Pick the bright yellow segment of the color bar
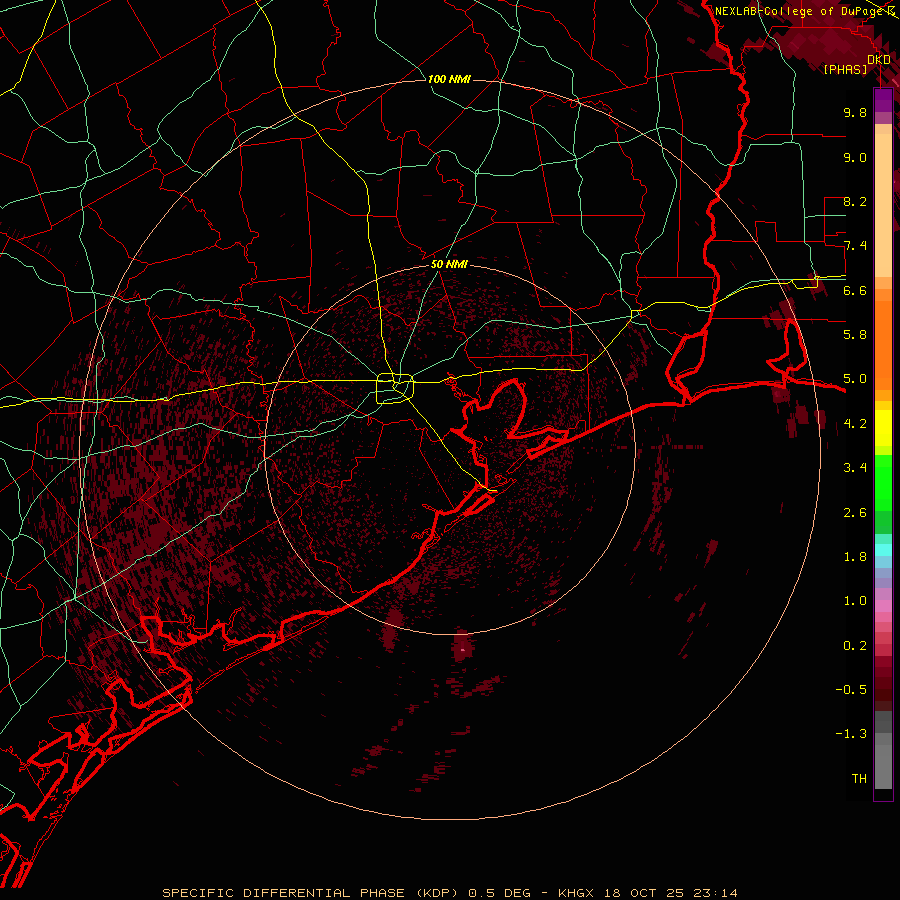The height and width of the screenshot is (900, 900). pyautogui.click(x=883, y=428)
